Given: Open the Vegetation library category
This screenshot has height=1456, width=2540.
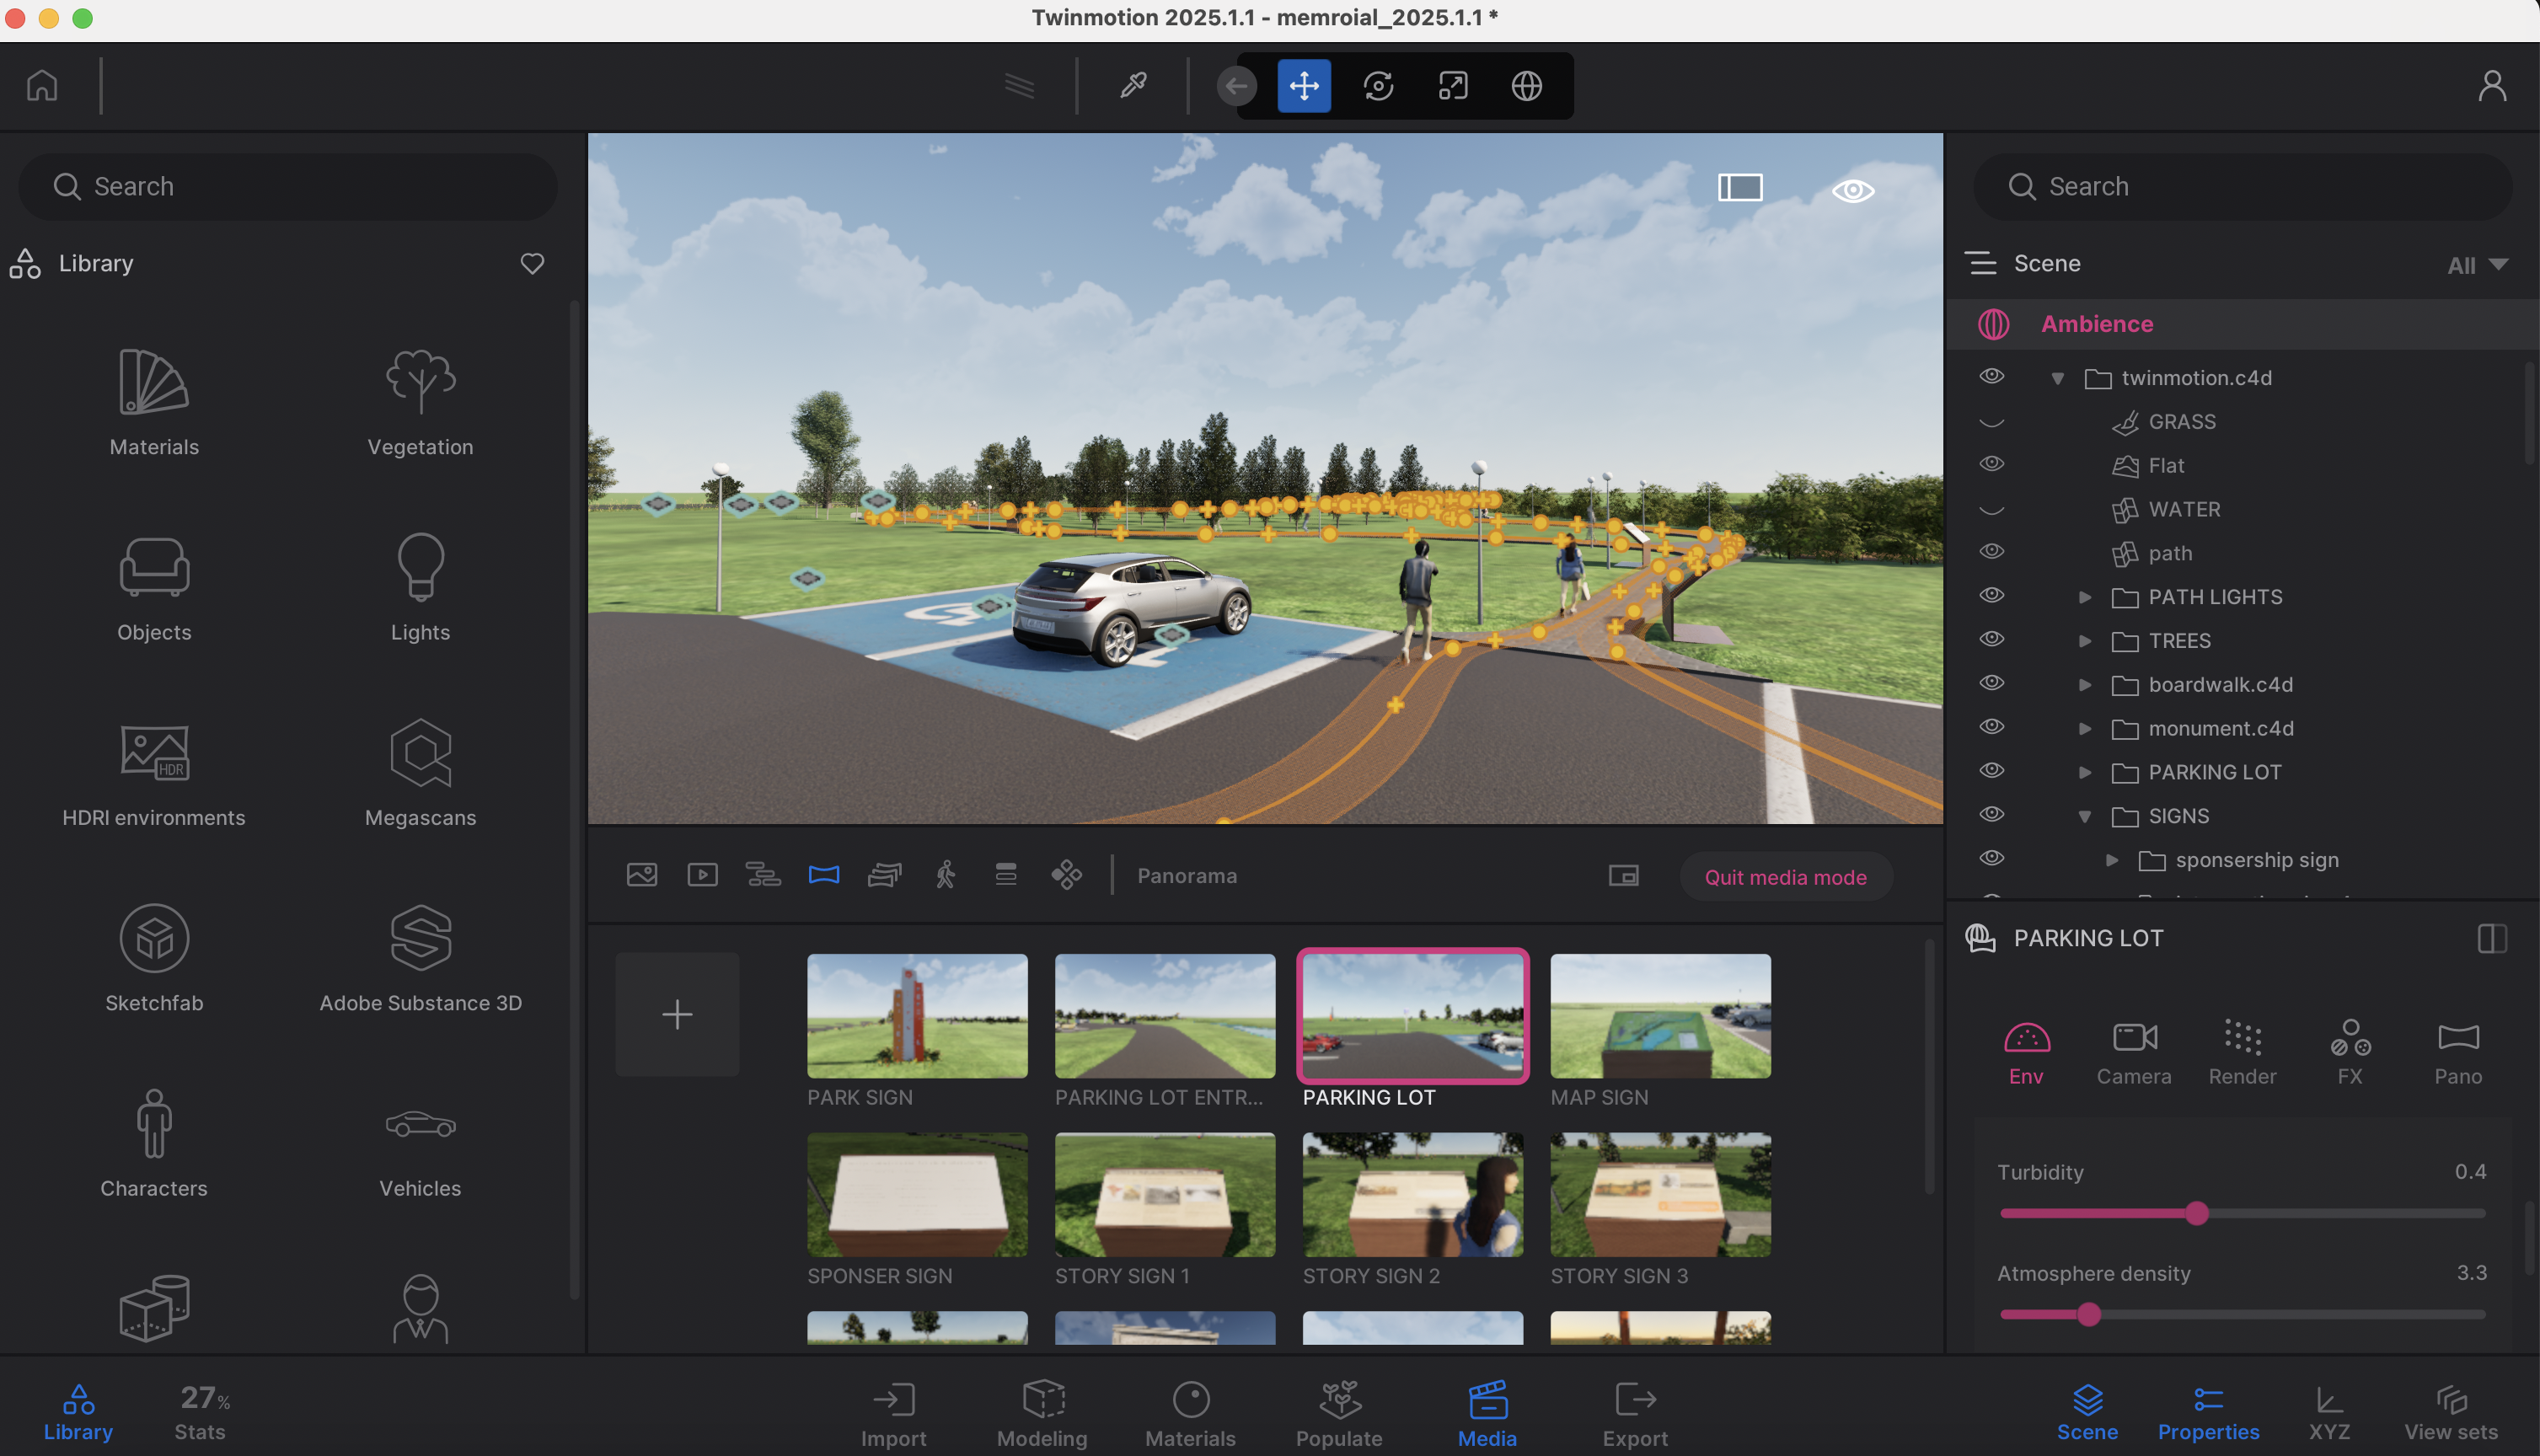Looking at the screenshot, I should point(420,402).
